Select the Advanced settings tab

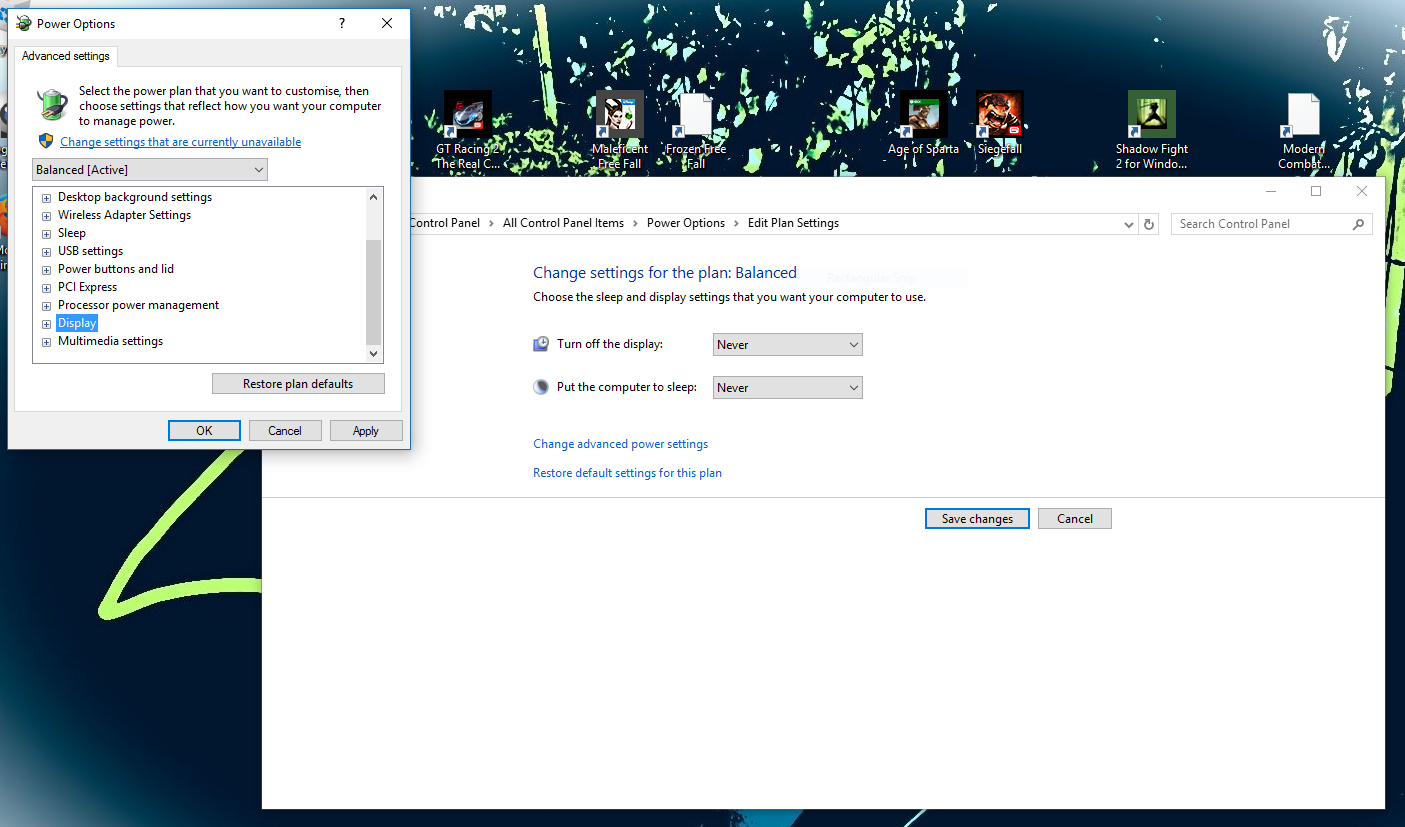click(66, 56)
